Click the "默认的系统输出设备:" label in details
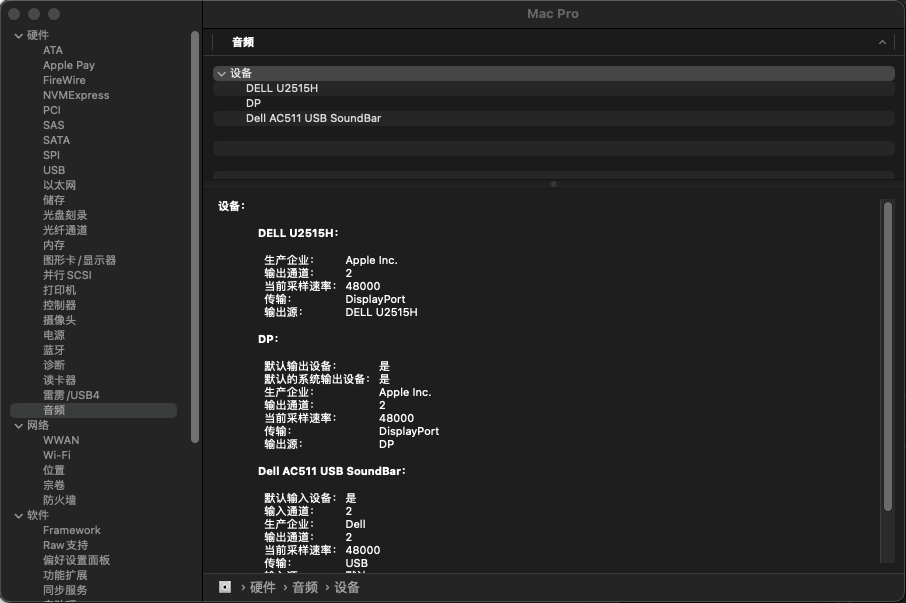906x603 pixels. click(x=317, y=379)
